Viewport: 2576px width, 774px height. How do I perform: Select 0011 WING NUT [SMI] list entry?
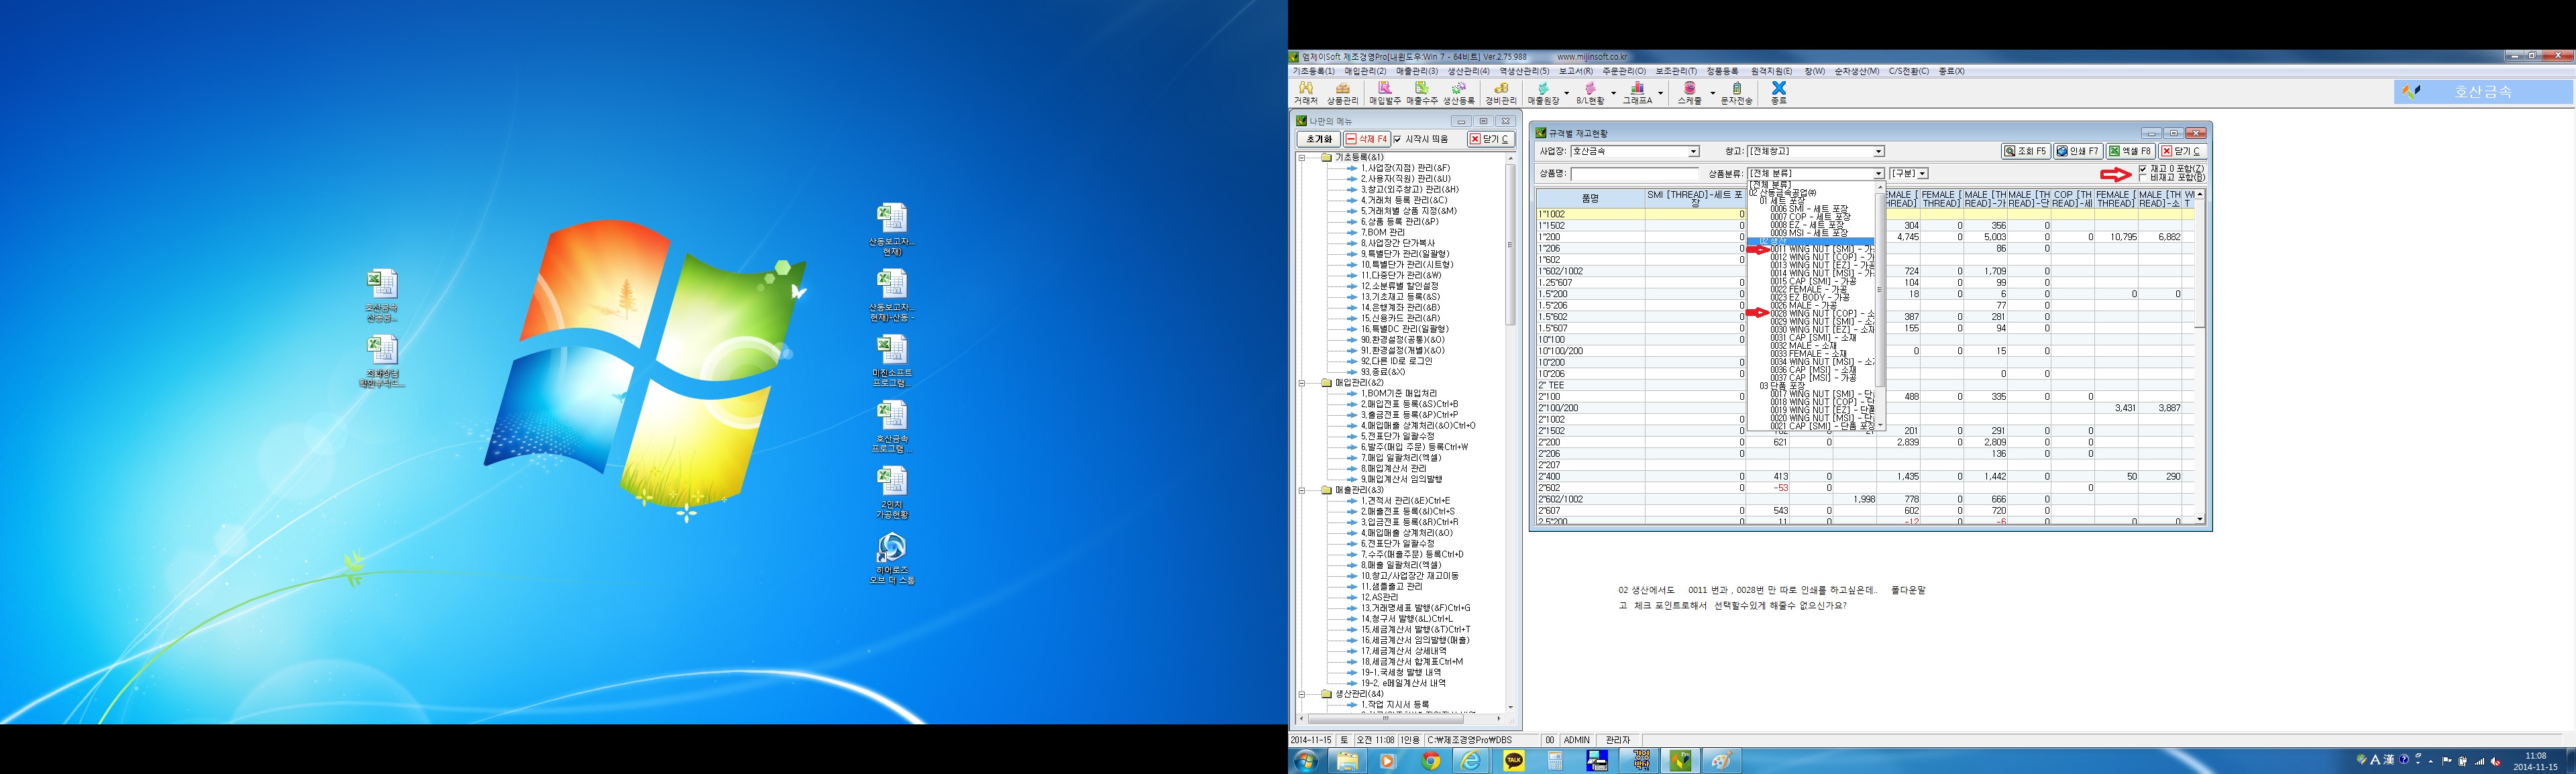tap(1822, 249)
